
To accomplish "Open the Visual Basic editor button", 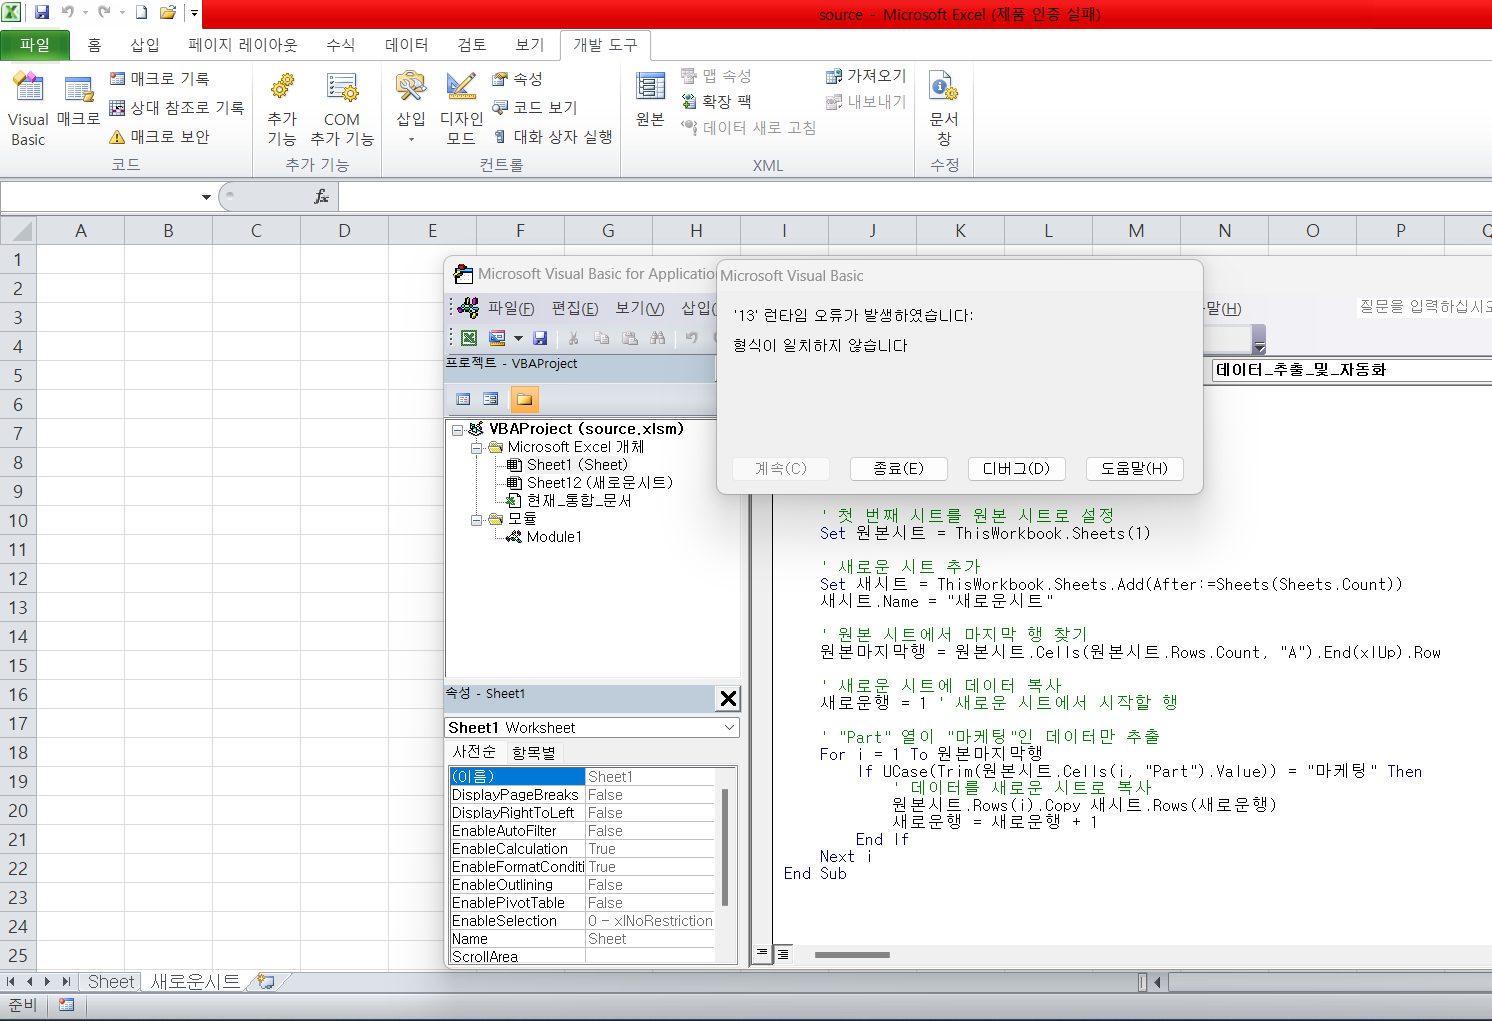I will (x=28, y=108).
